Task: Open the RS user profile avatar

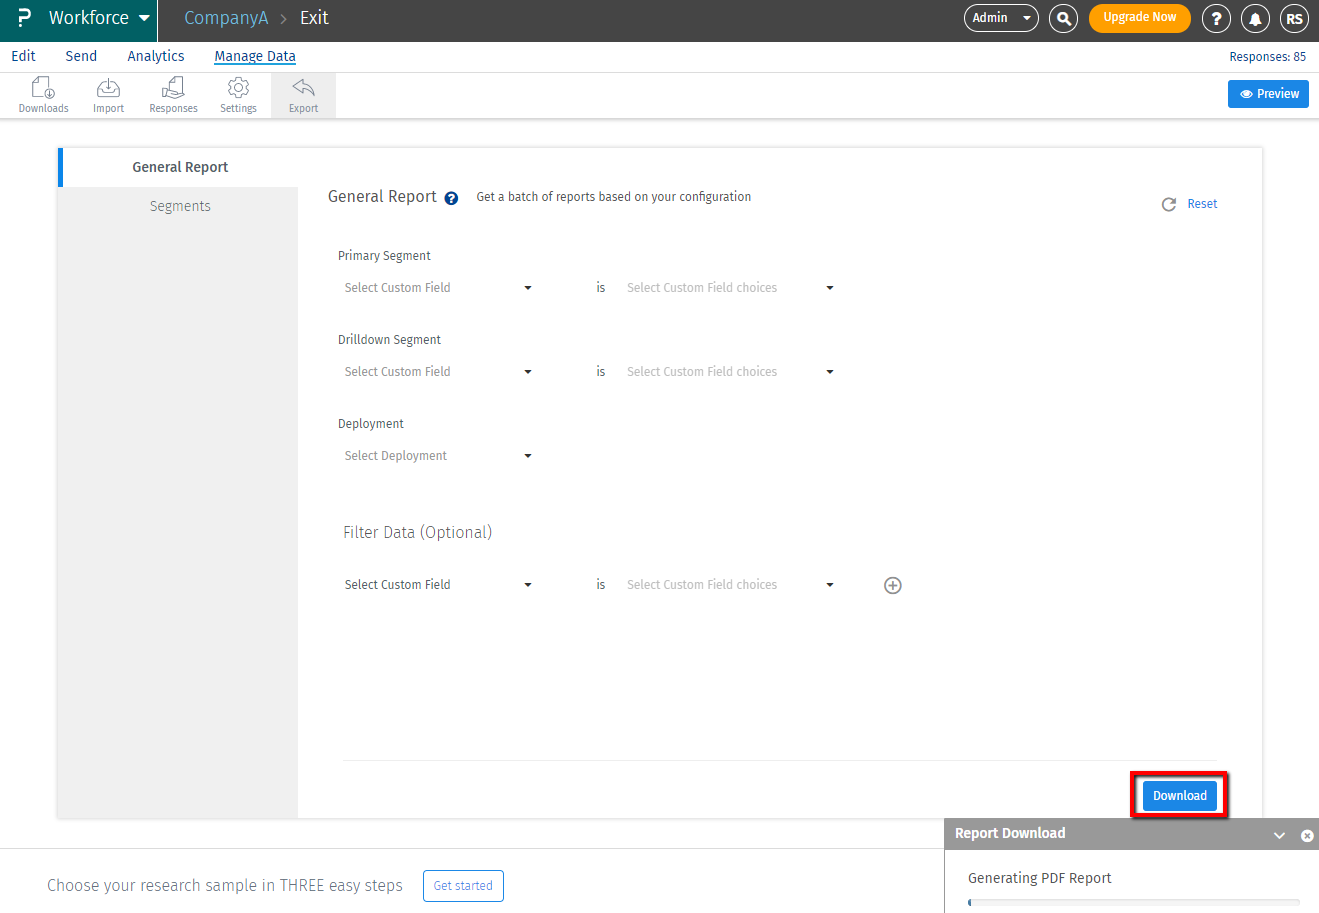Action: pyautogui.click(x=1294, y=18)
